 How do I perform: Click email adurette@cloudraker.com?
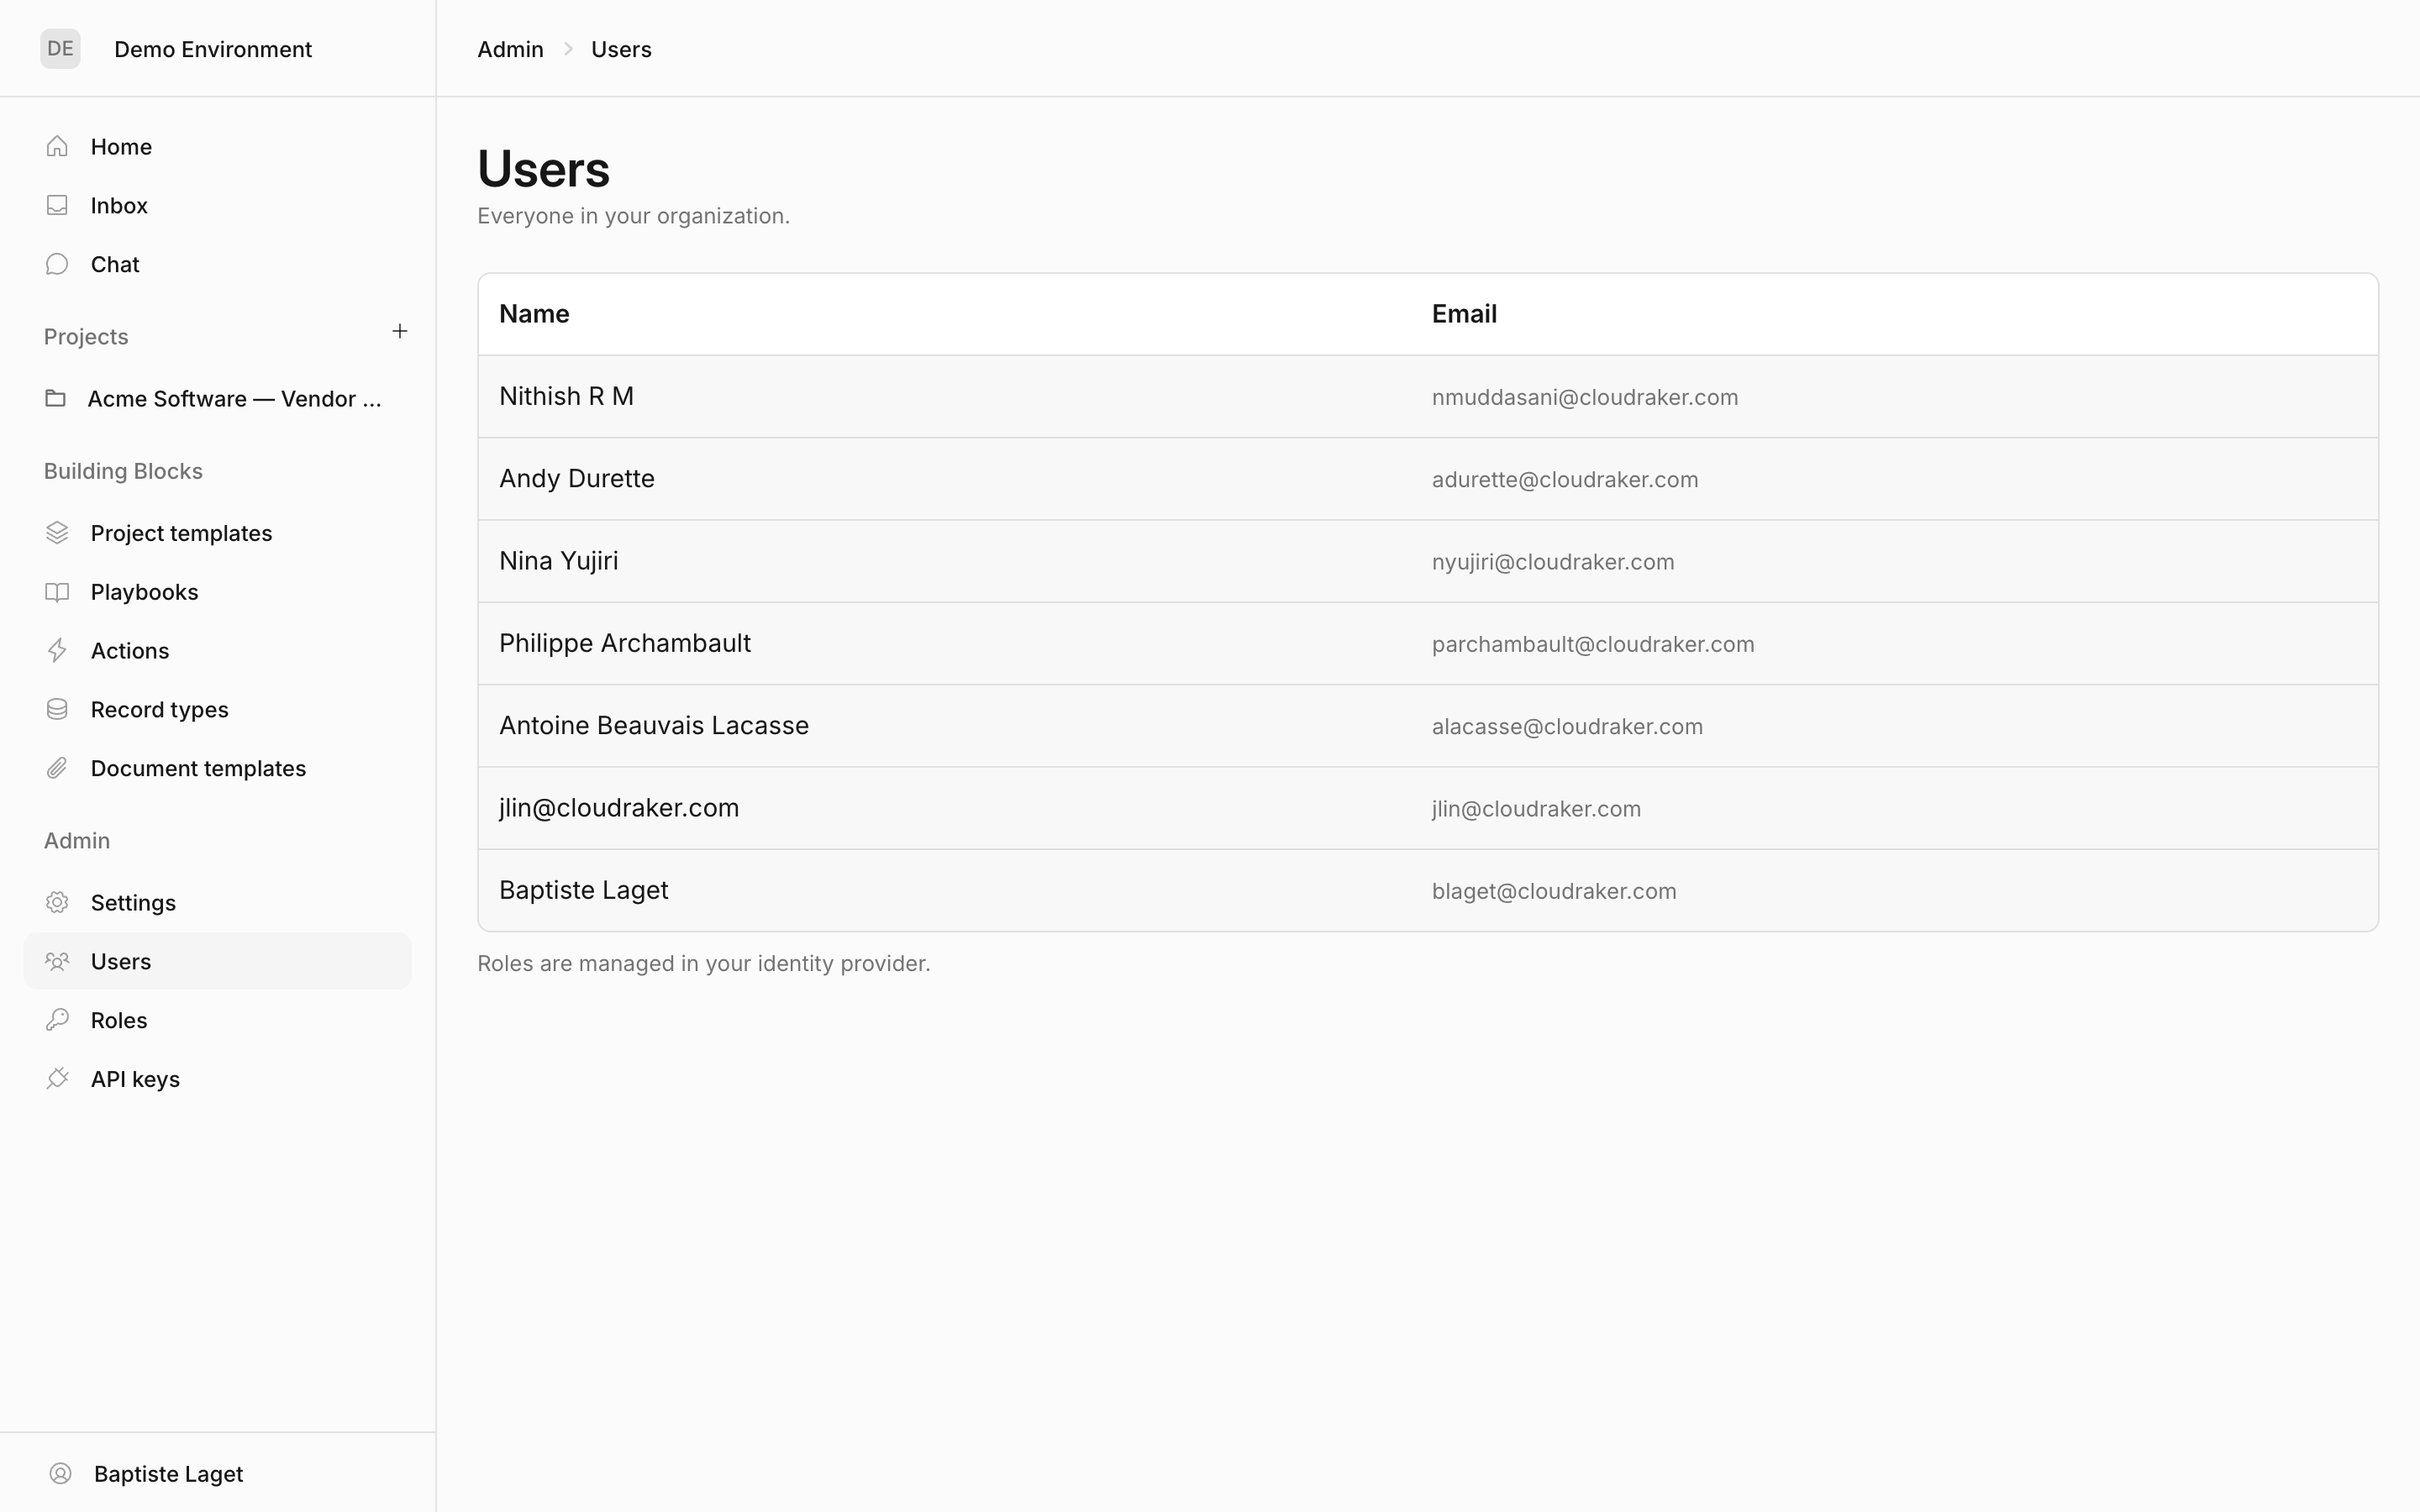coord(1565,479)
